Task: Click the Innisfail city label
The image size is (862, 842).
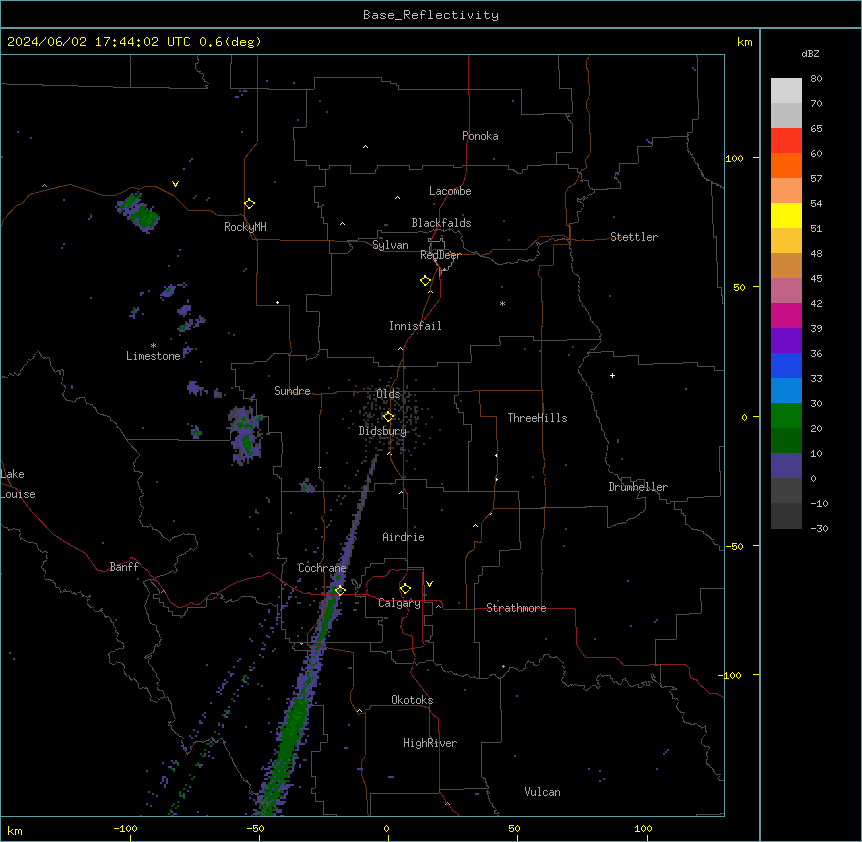Action: click(415, 326)
